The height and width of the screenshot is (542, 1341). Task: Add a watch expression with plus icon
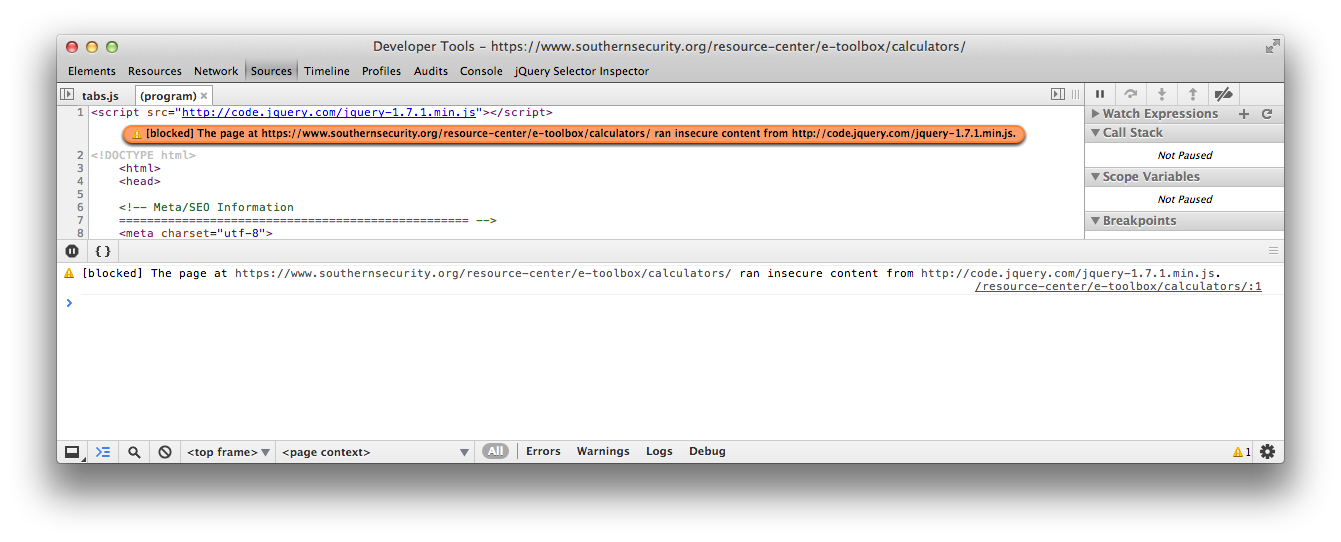(x=1244, y=114)
